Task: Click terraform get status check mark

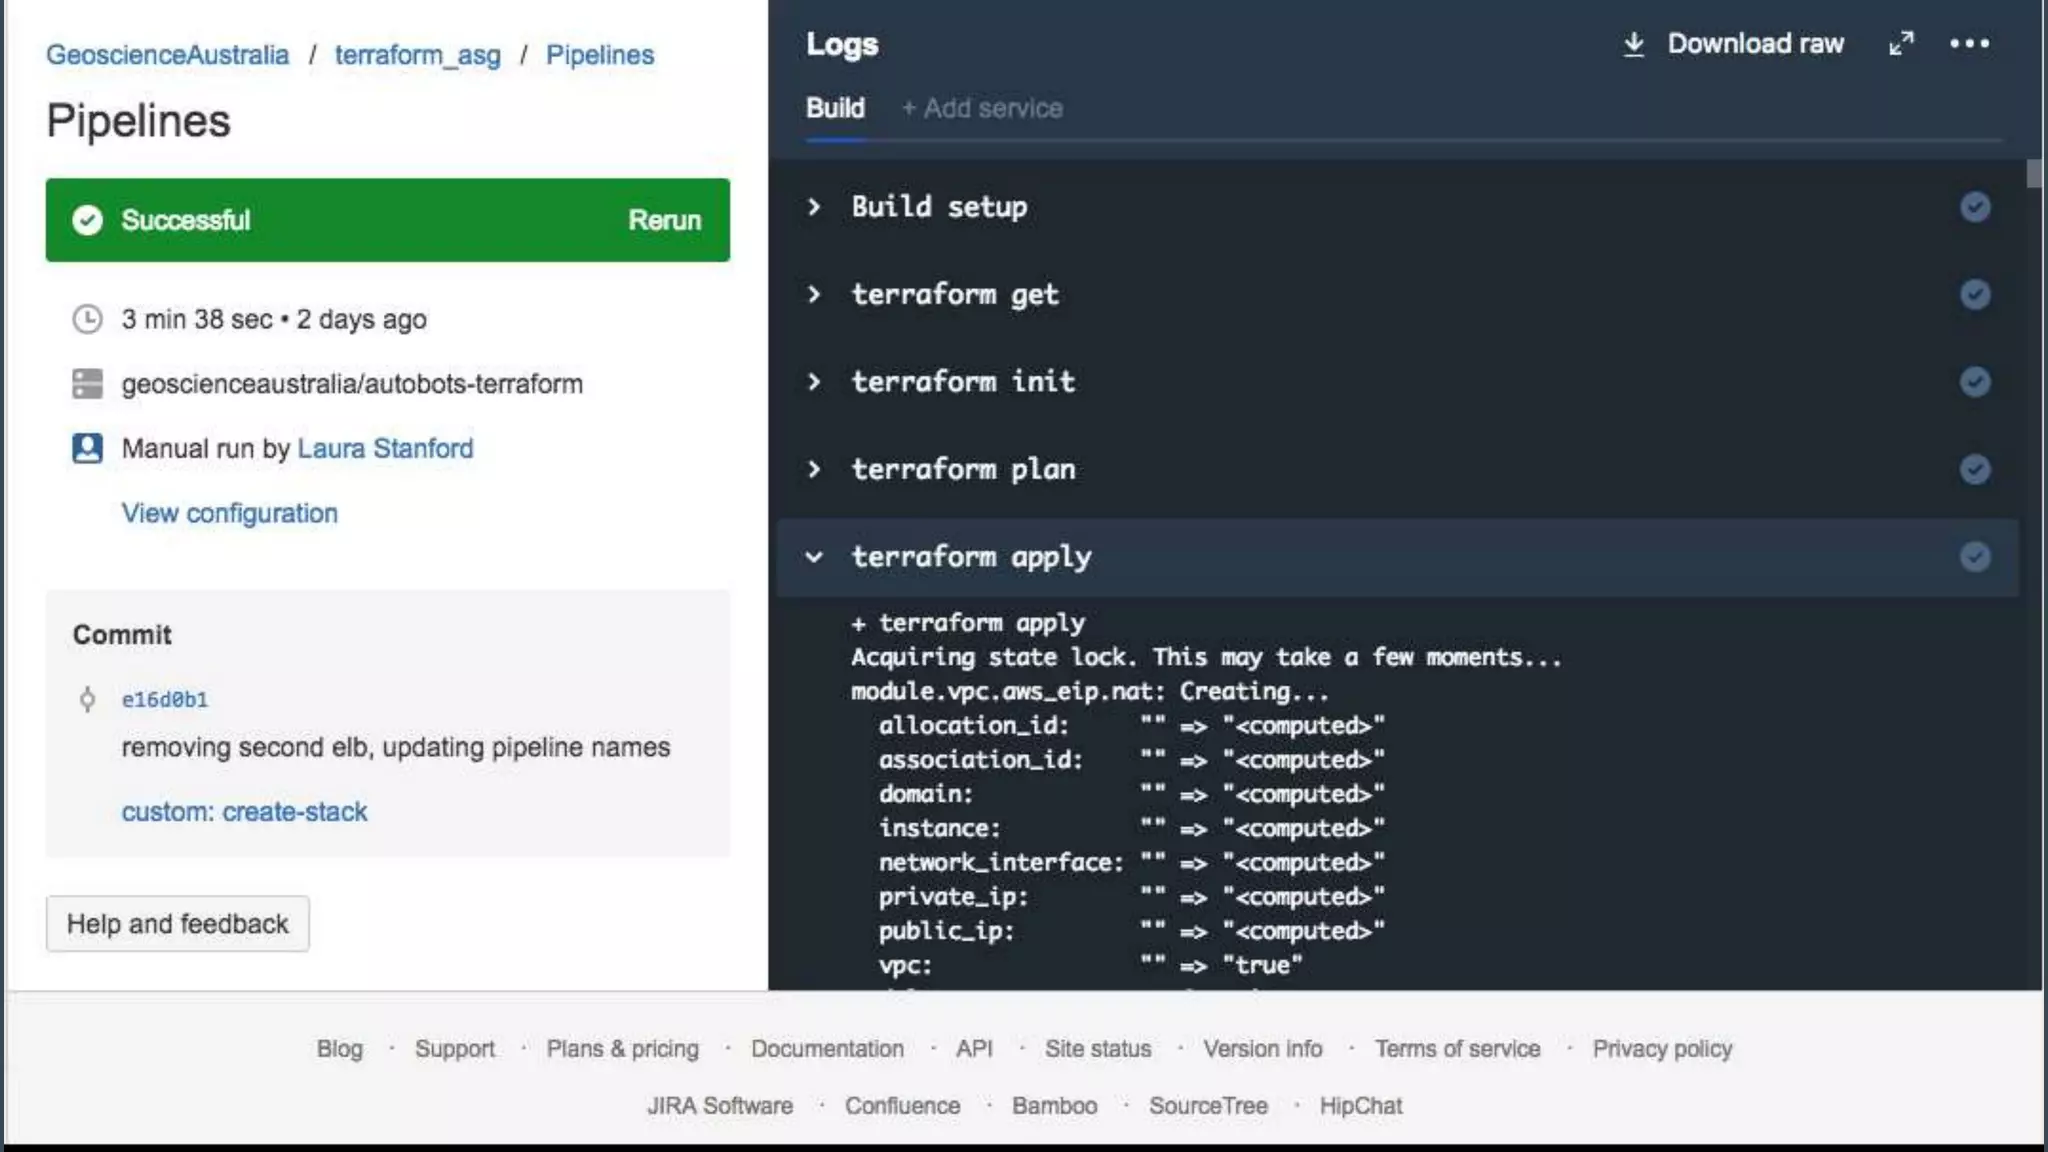Action: (1974, 294)
